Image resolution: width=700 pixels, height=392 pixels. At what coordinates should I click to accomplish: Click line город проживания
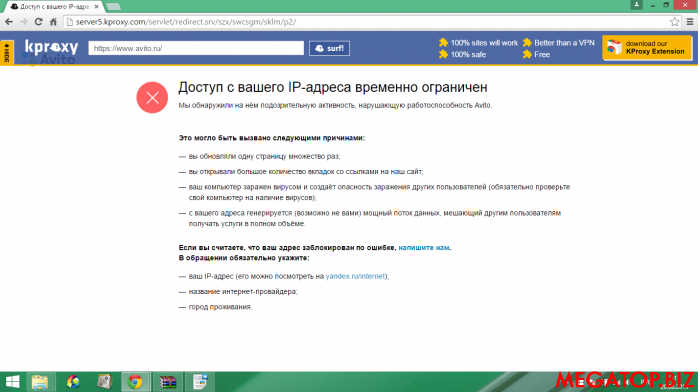pyautogui.click(x=220, y=307)
